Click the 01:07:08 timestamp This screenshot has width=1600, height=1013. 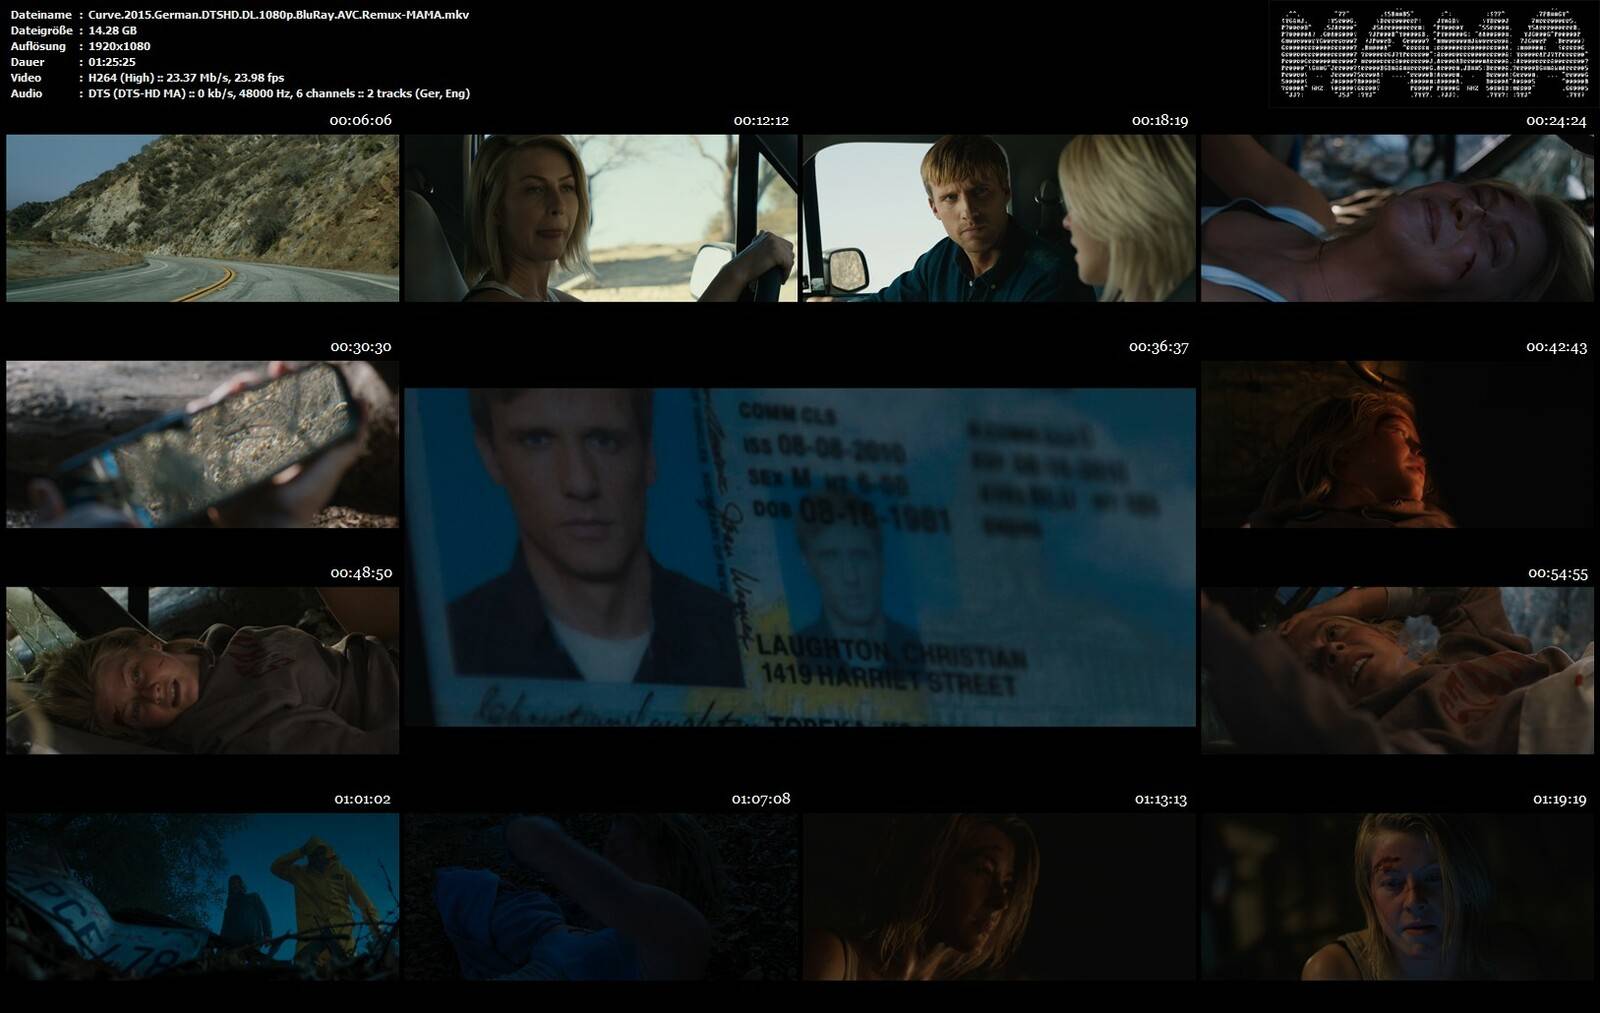coord(761,799)
